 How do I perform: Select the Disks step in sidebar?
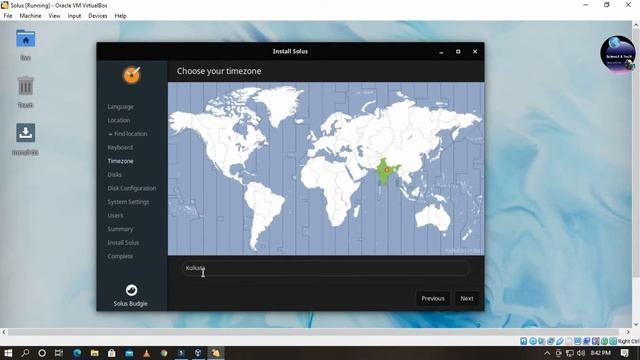[114, 175]
